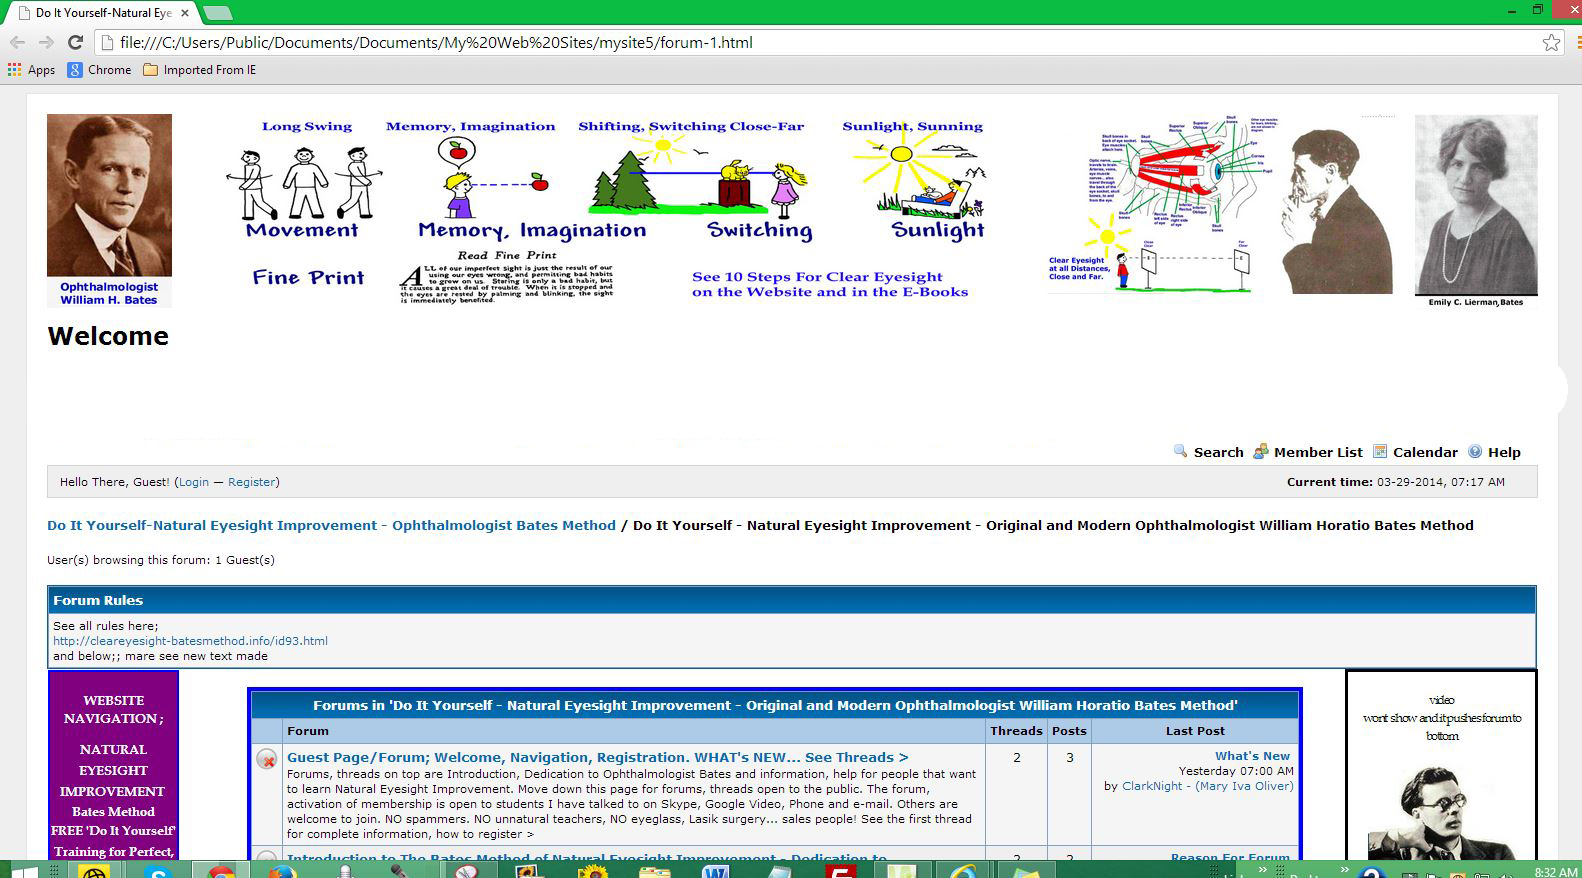Click the magnifying glass Search icon

(x=1181, y=451)
